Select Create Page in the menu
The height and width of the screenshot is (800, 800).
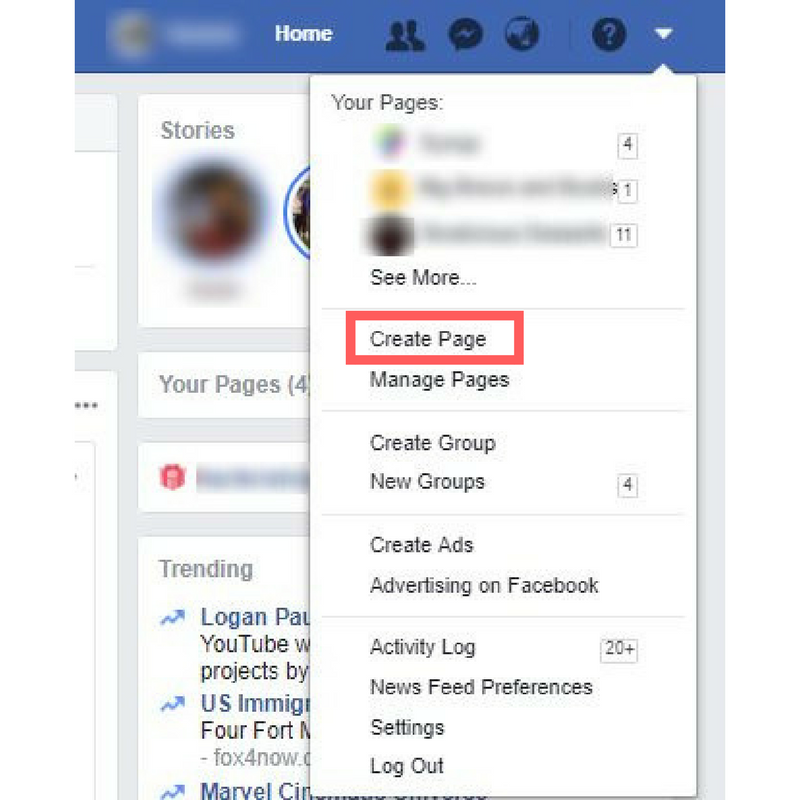(428, 339)
